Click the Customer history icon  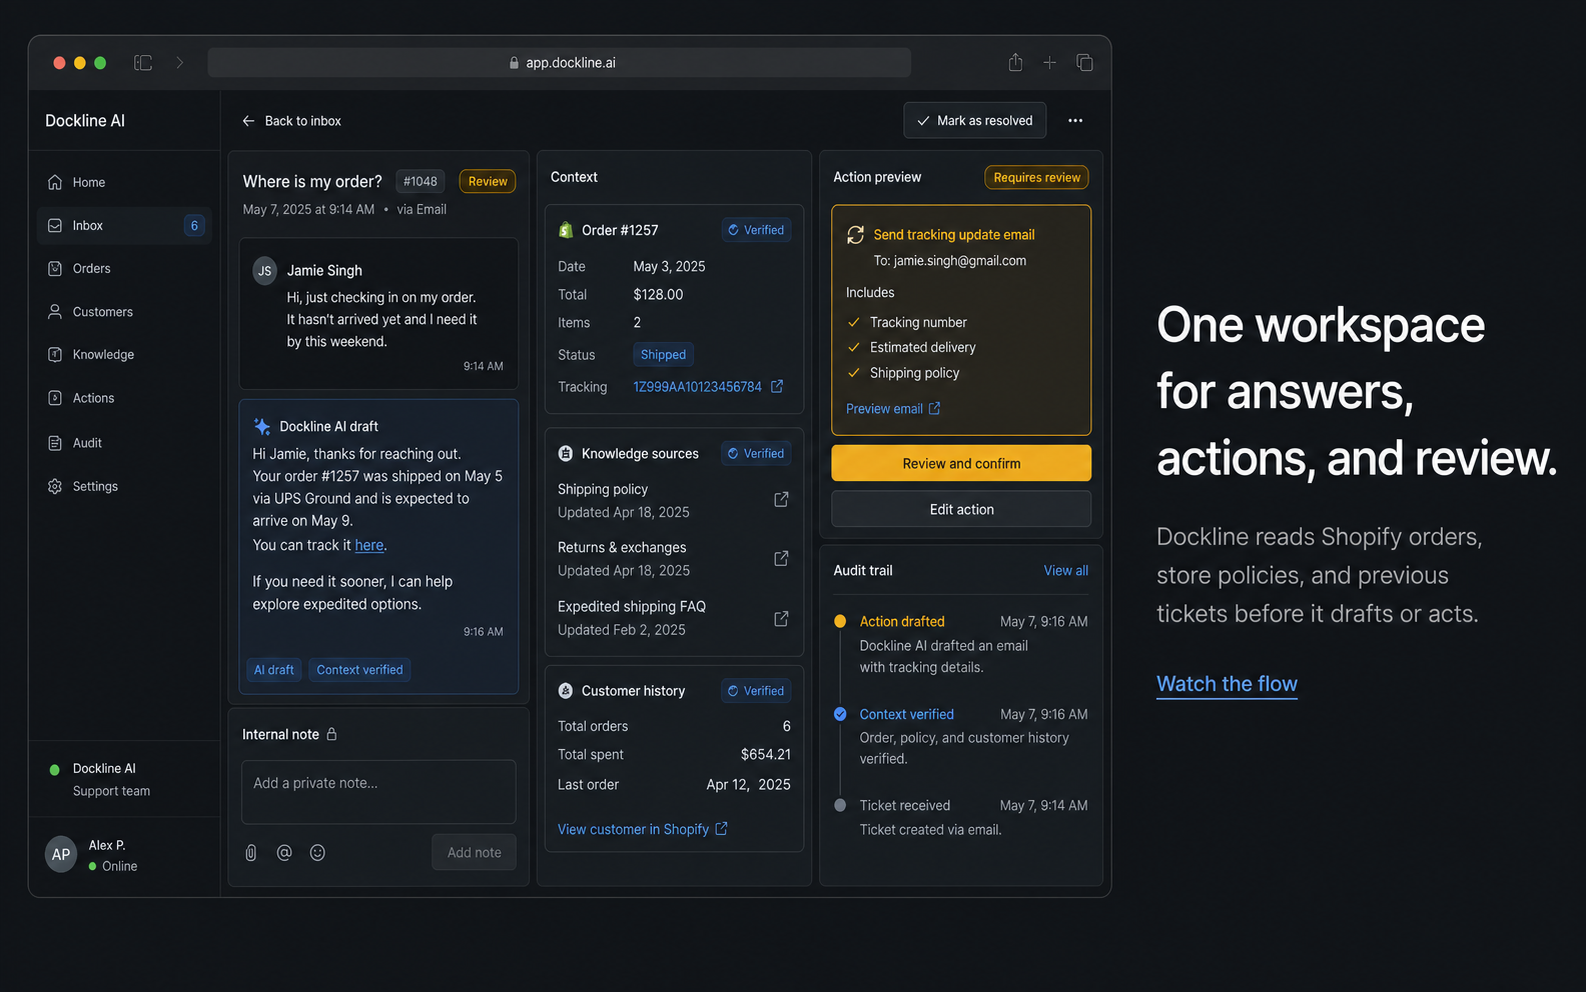point(565,691)
